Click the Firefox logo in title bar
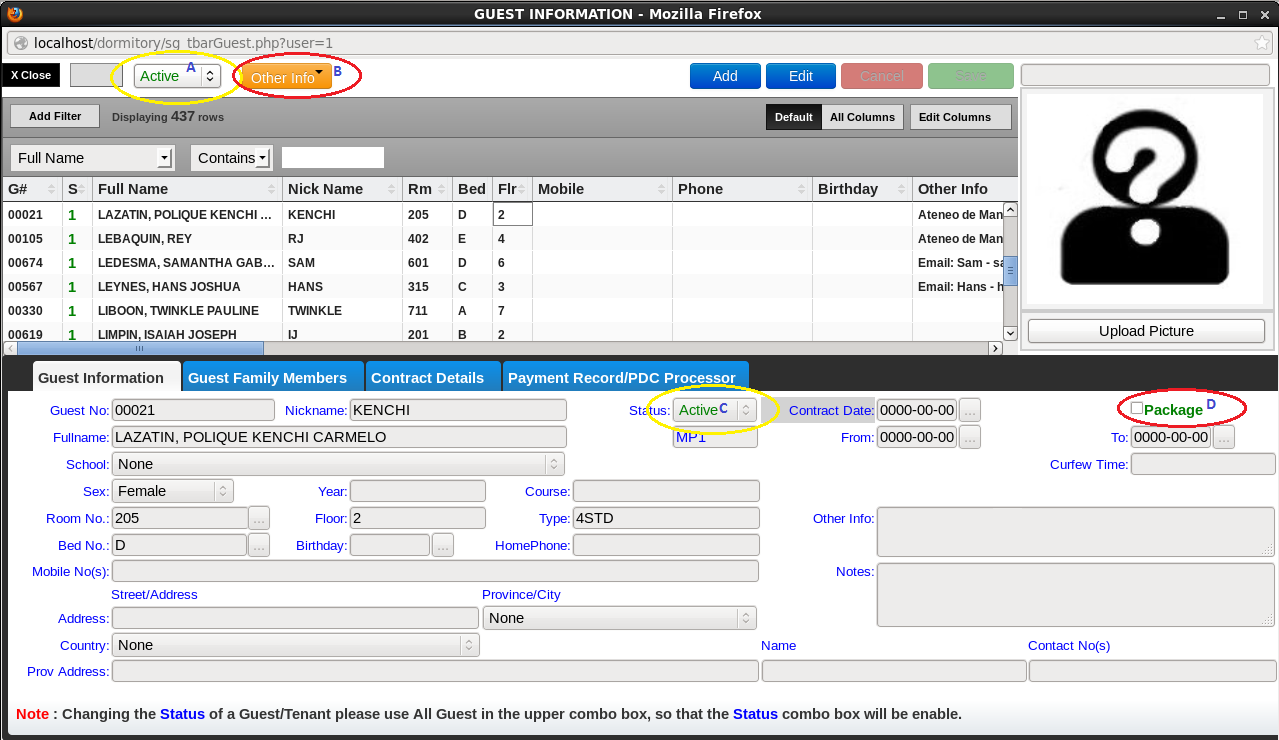The image size is (1279, 740). point(14,14)
